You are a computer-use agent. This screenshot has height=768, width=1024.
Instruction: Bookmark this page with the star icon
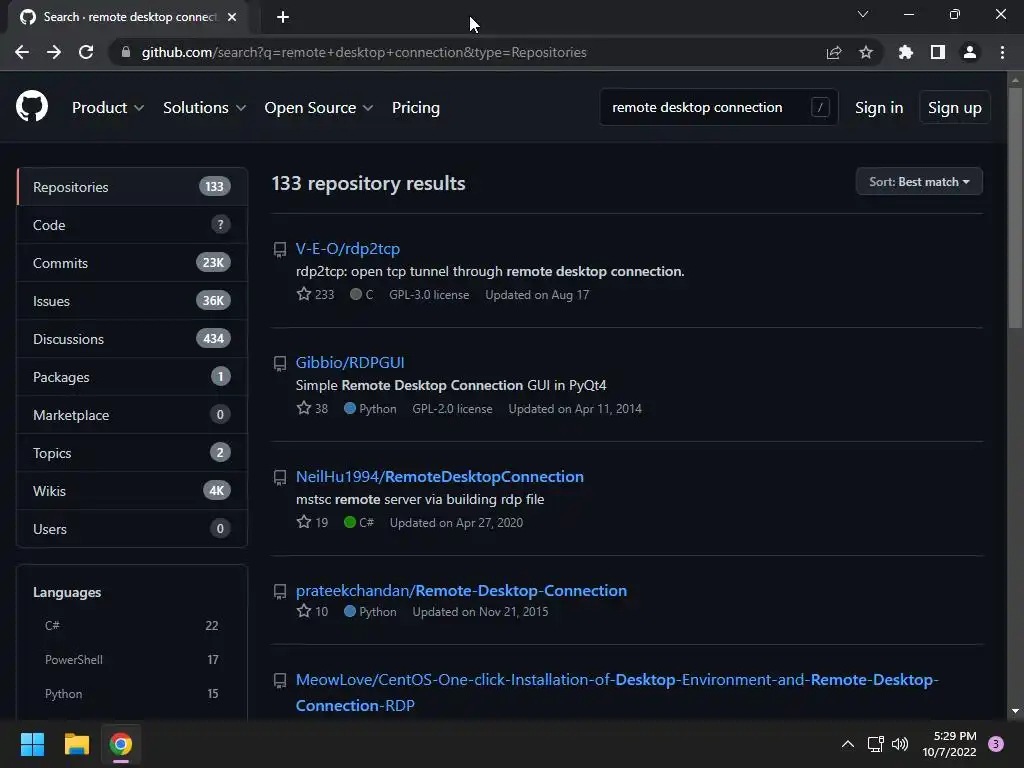866,52
